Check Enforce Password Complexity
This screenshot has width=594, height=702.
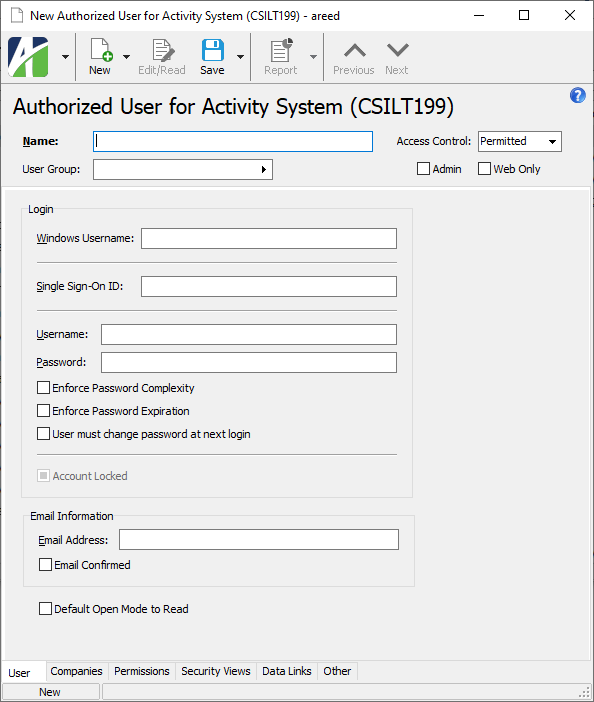[x=43, y=388]
